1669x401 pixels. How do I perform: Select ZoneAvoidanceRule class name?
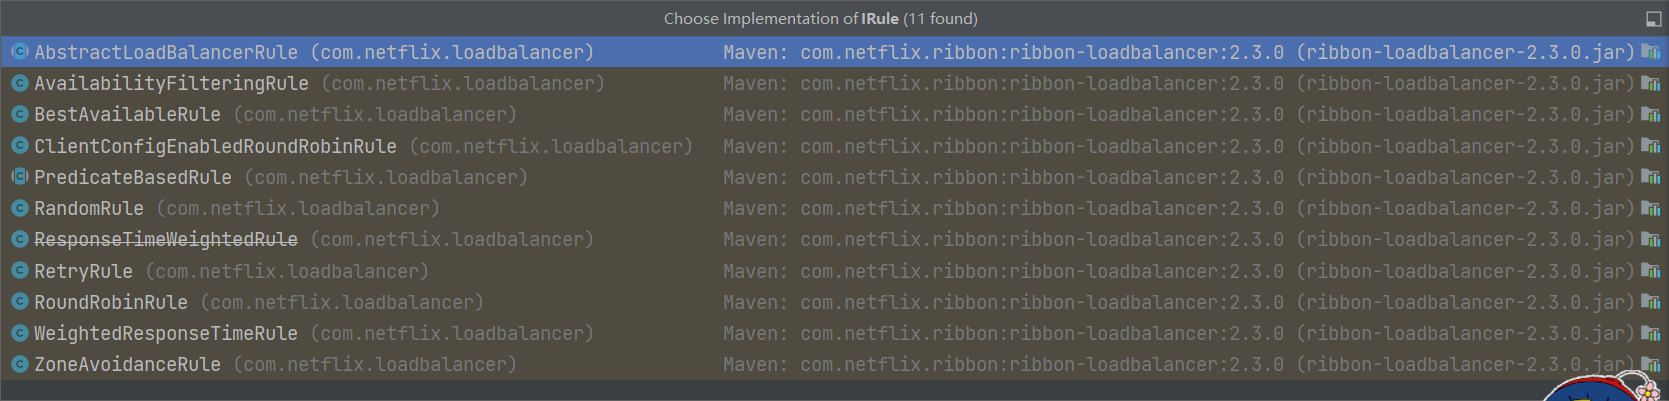pyautogui.click(x=127, y=364)
